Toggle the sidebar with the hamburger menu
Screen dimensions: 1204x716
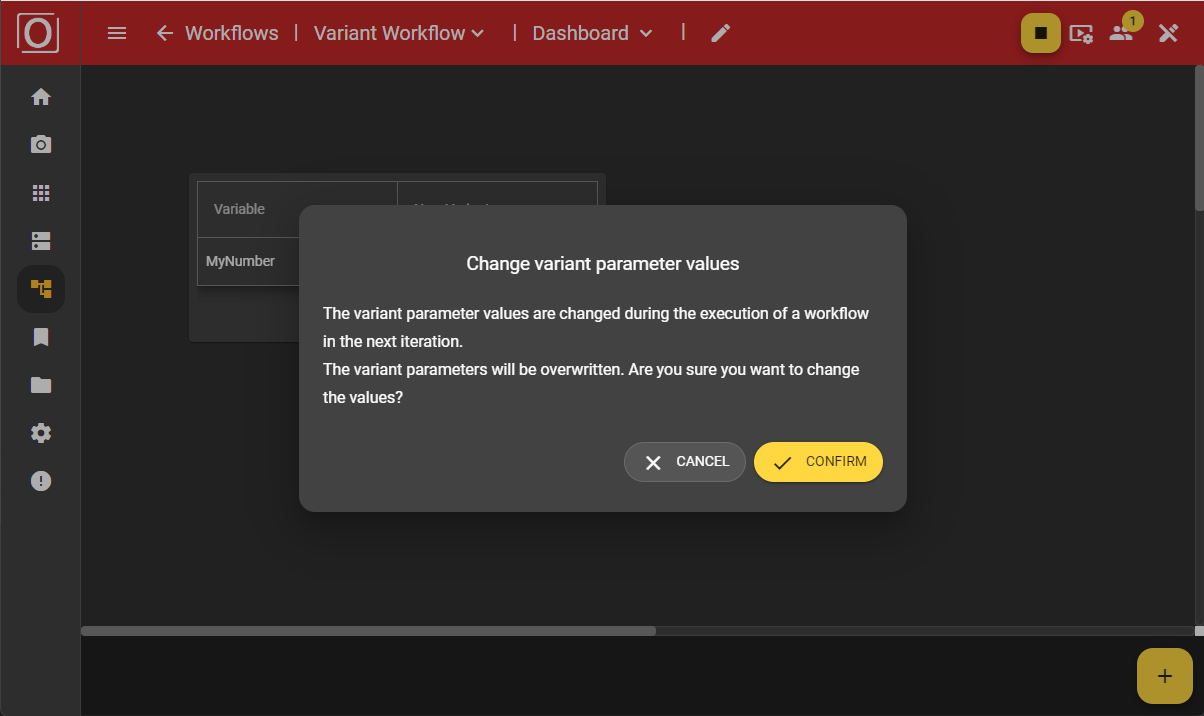point(116,33)
